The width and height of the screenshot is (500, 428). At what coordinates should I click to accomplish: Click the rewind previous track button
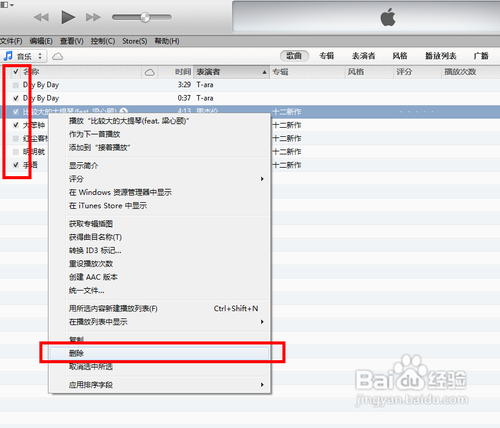pos(42,17)
